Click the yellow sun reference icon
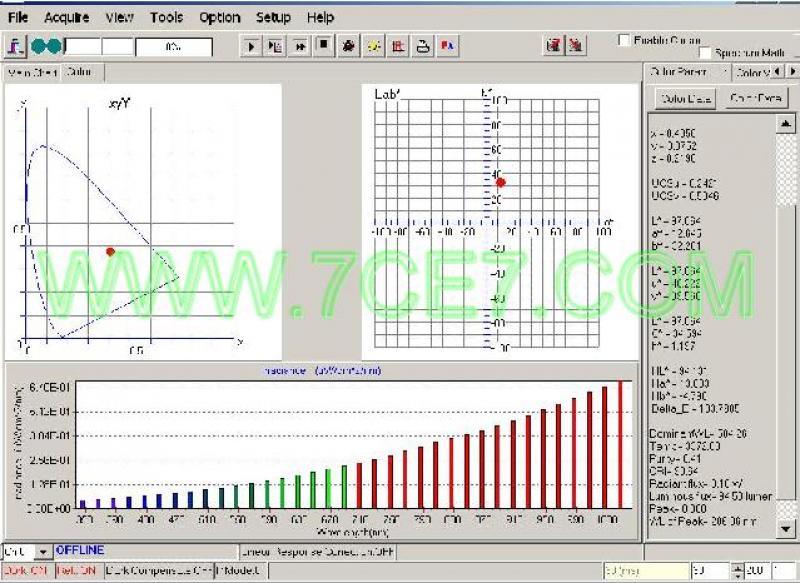 coord(373,46)
